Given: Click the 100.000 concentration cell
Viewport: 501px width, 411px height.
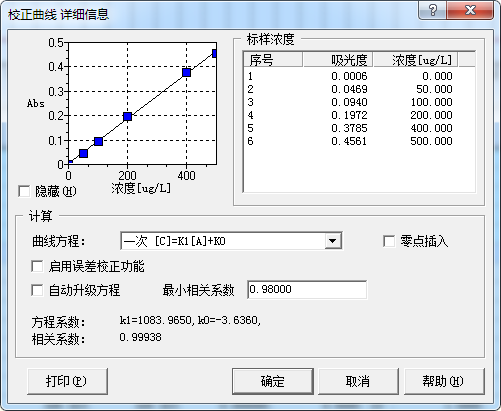Looking at the screenshot, I should (431, 102).
